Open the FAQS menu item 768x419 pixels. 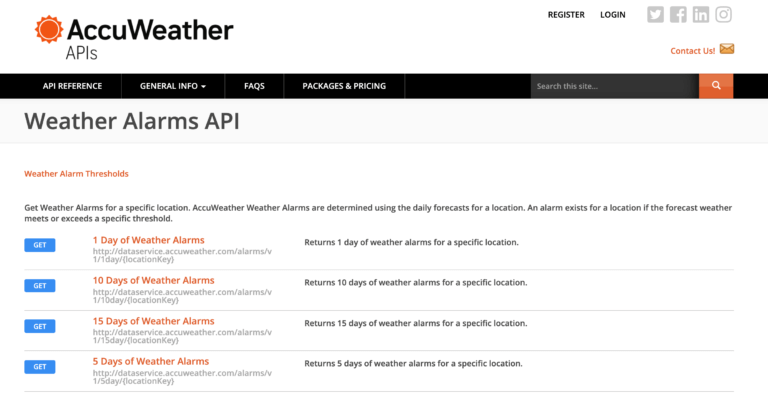click(x=254, y=86)
